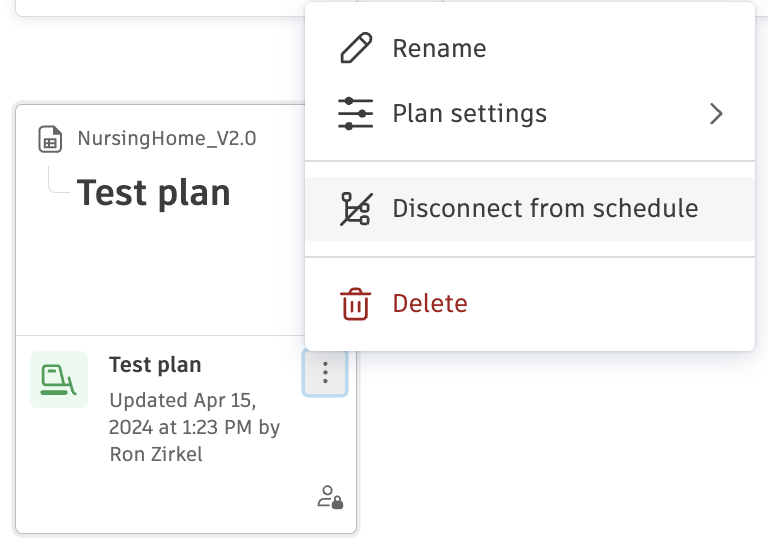The height and width of the screenshot is (552, 768).
Task: Click the person-with-lock permissions icon
Action: coord(330,497)
